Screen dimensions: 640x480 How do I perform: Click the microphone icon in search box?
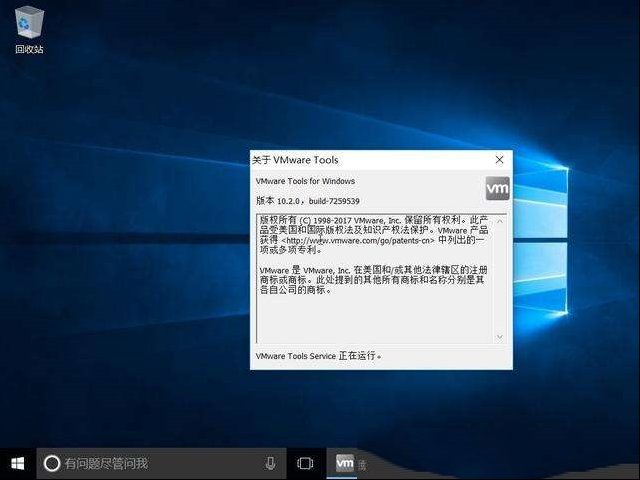(x=270, y=463)
